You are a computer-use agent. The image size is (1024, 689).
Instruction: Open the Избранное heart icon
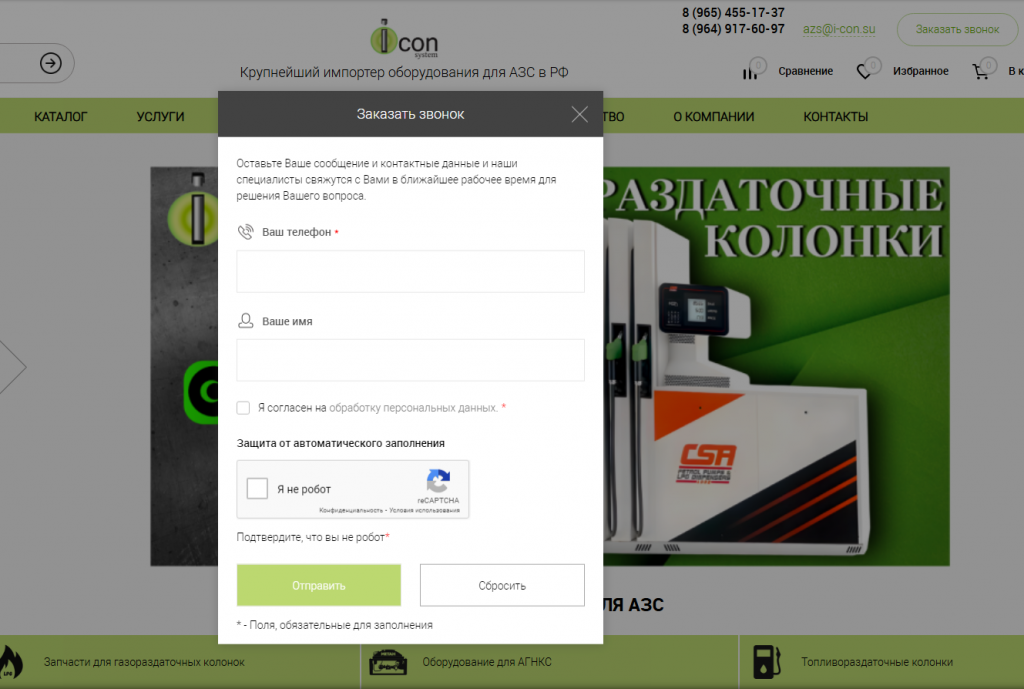pos(864,71)
